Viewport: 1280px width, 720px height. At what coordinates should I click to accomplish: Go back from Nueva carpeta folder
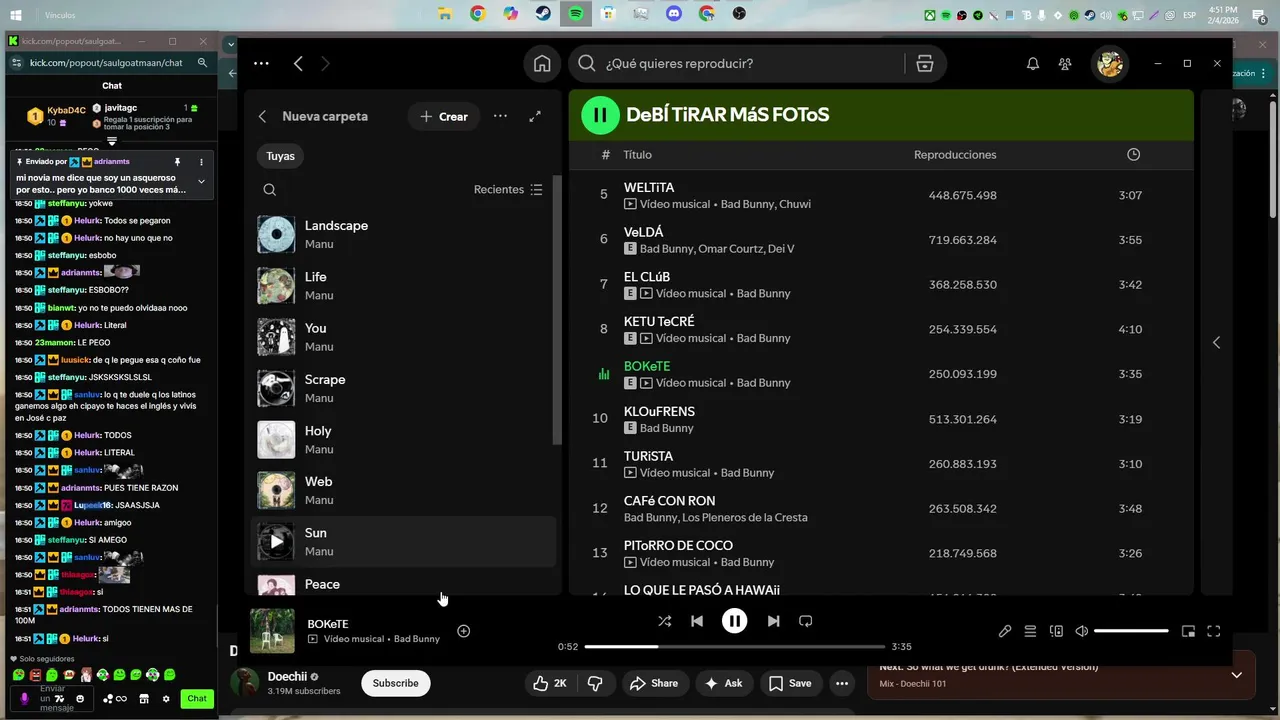pyautogui.click(x=262, y=116)
